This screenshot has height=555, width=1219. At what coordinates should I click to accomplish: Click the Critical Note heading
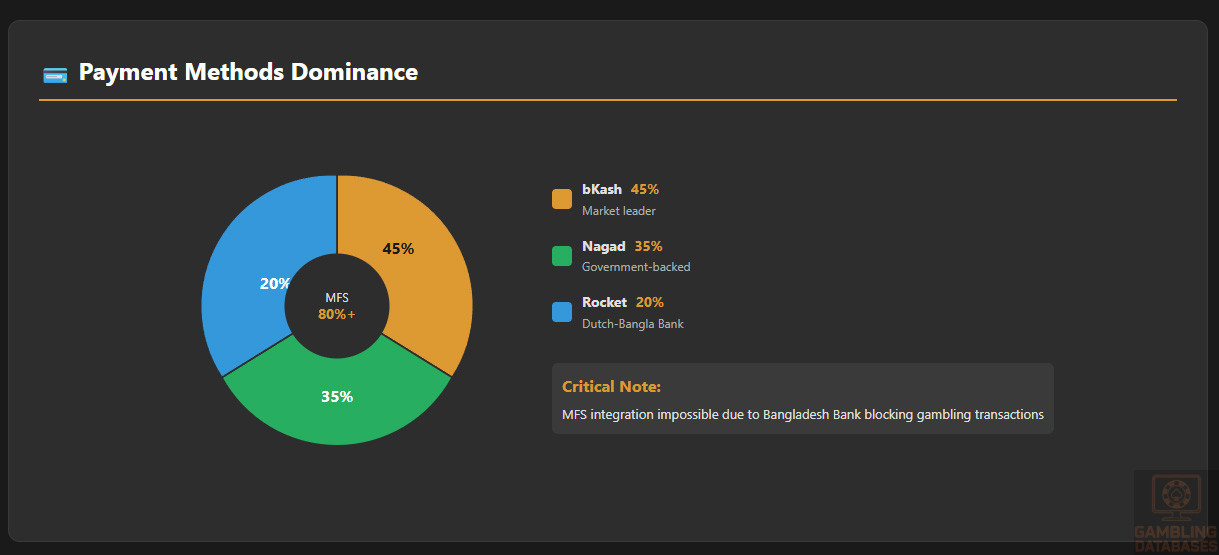point(611,387)
